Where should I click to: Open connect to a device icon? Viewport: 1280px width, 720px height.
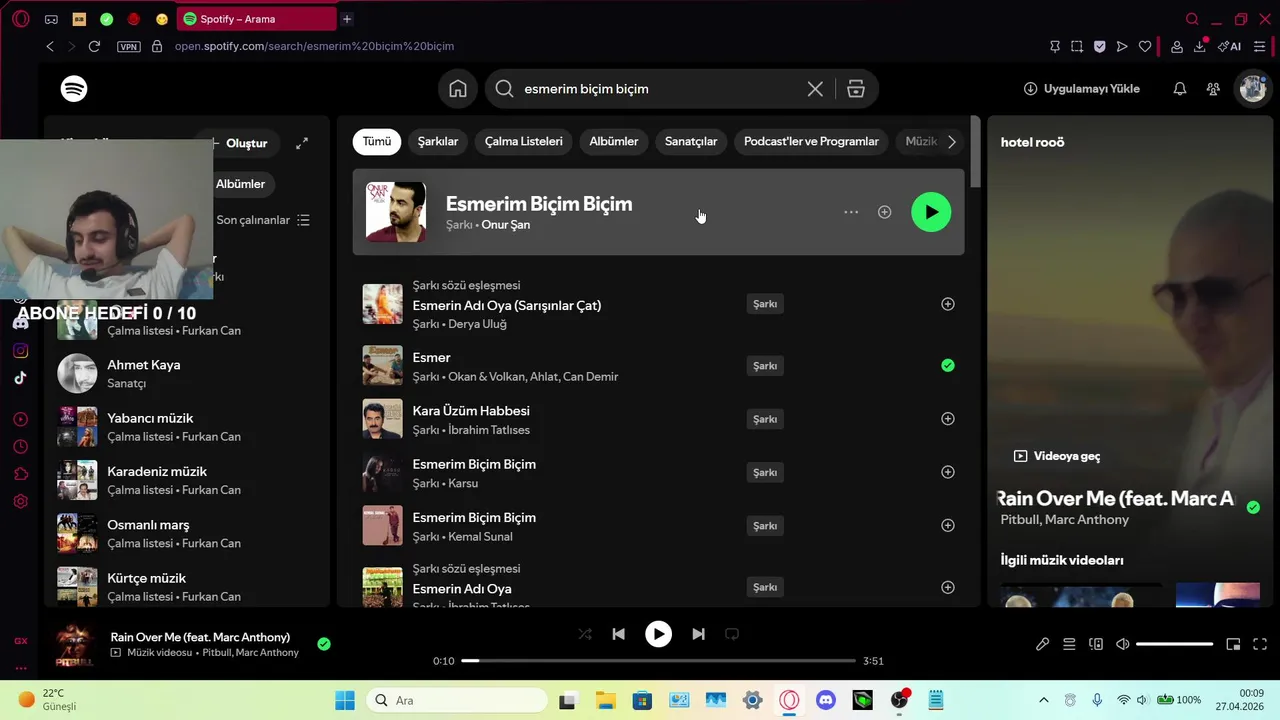pyautogui.click(x=1096, y=644)
